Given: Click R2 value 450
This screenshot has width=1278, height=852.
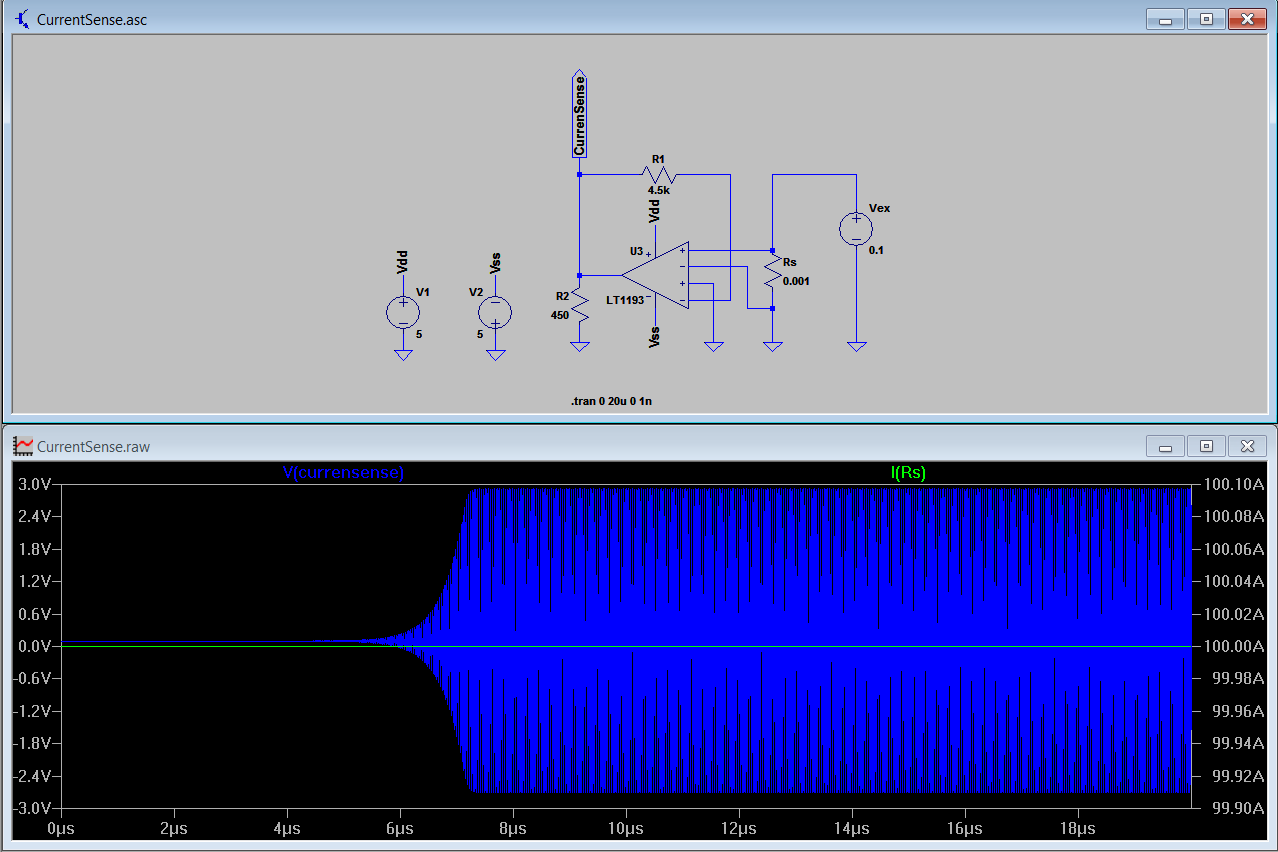Looking at the screenshot, I should [559, 315].
